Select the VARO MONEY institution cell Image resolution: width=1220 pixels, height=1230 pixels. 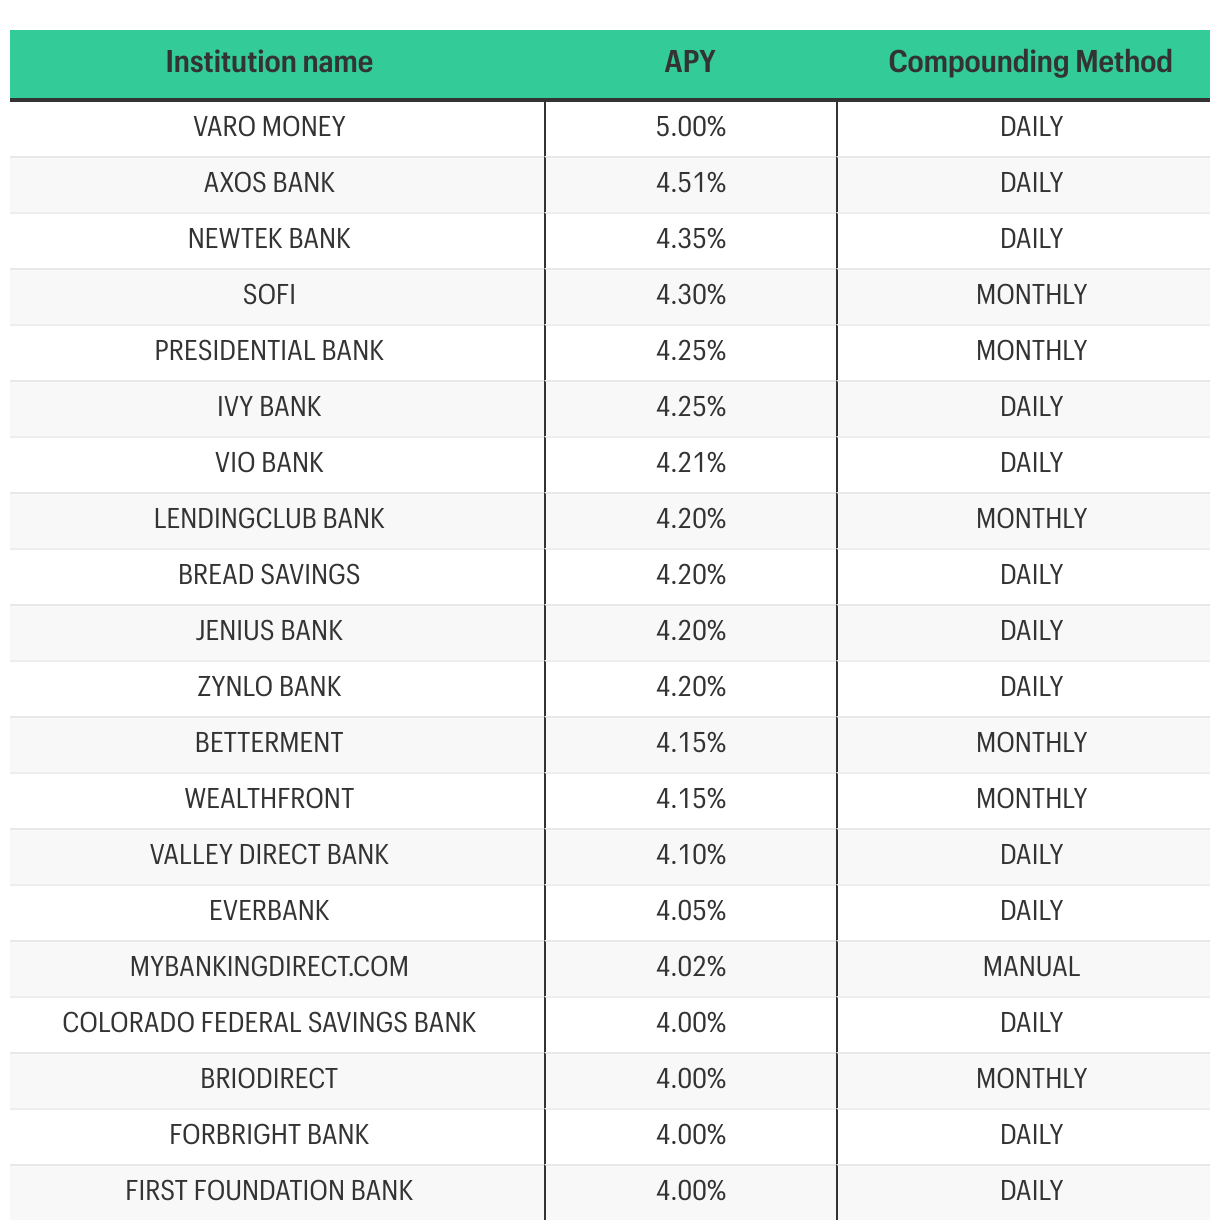tap(269, 127)
